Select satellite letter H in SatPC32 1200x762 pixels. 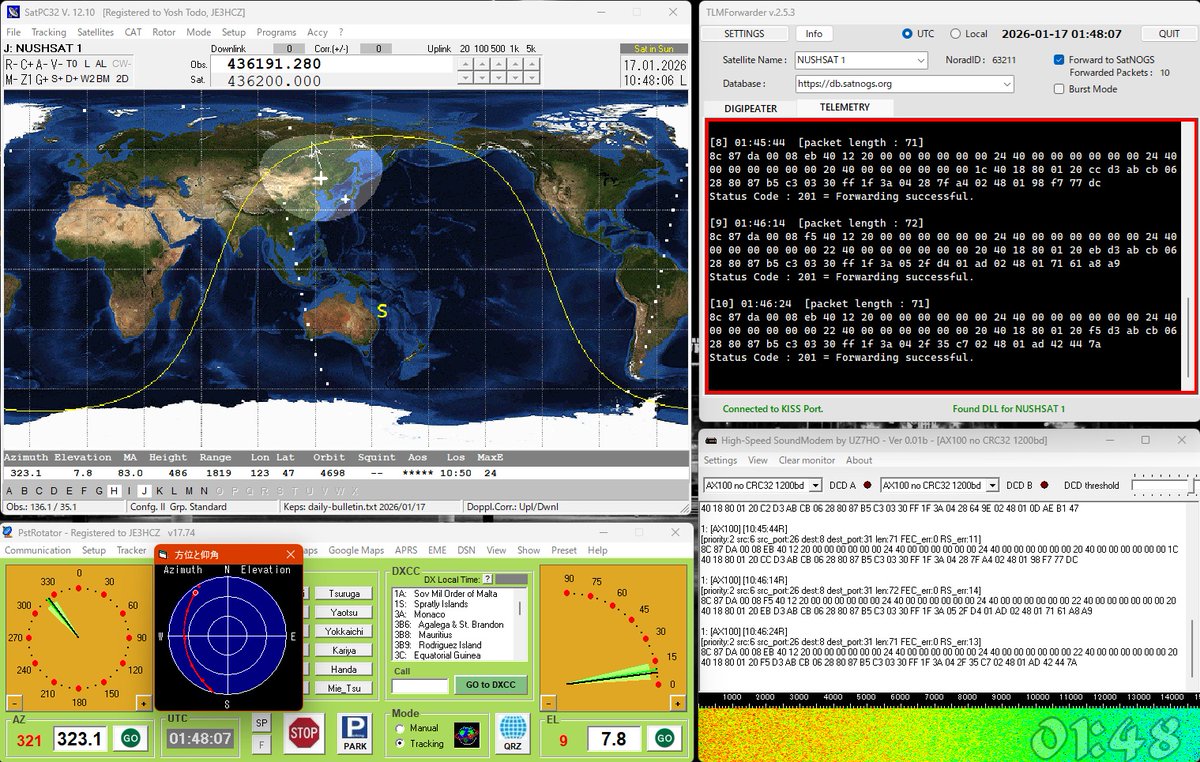pos(114,491)
